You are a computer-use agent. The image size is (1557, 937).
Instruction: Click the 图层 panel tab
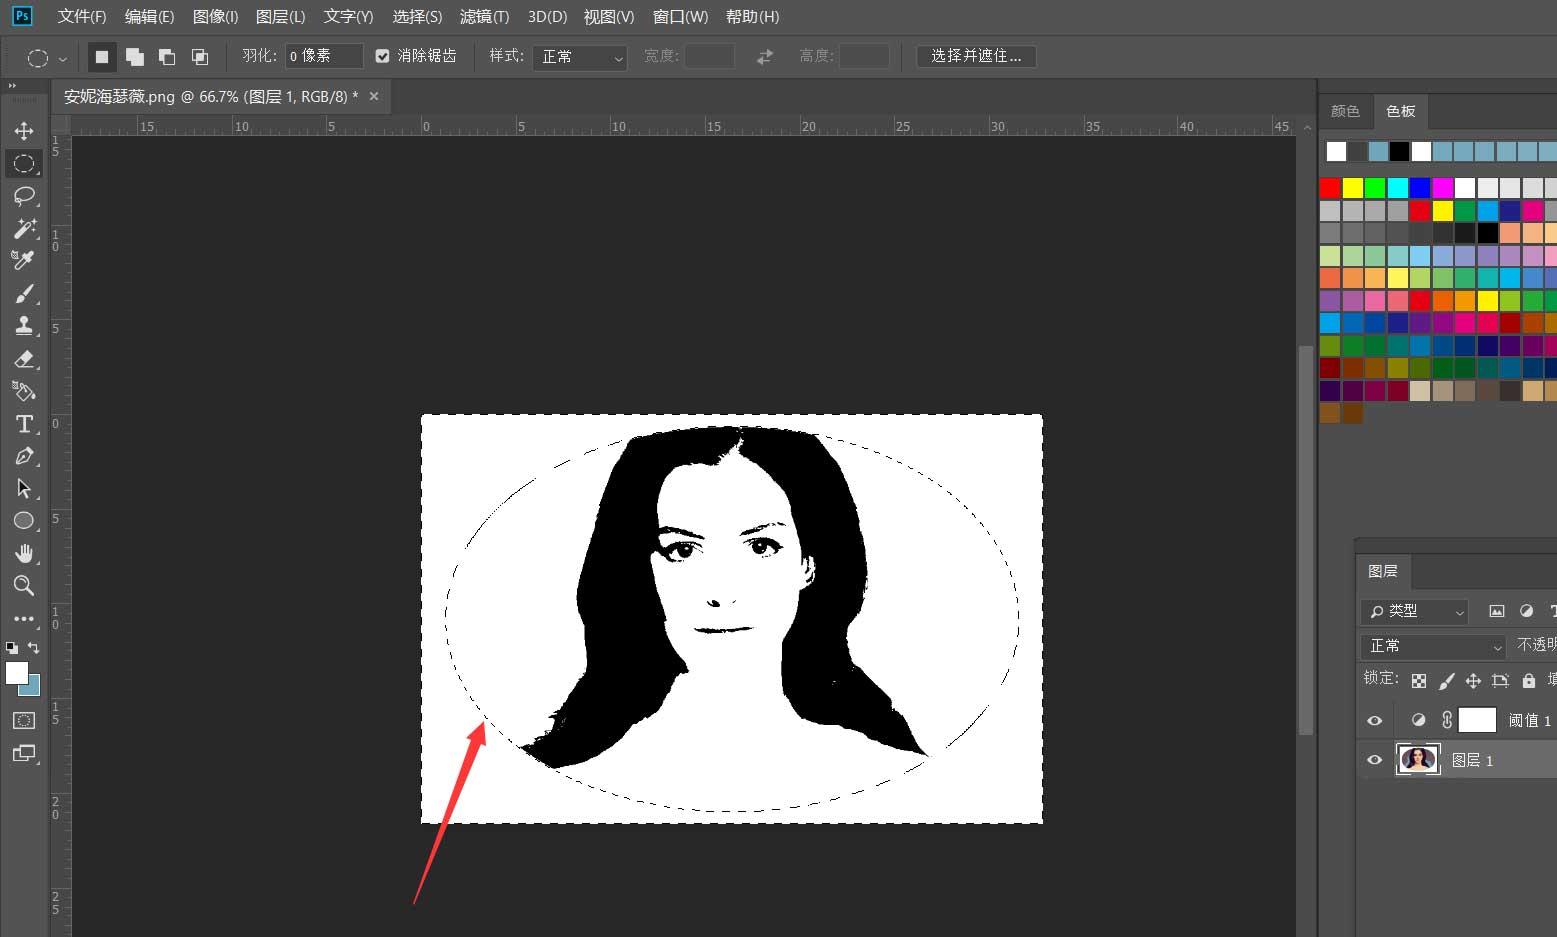pyautogui.click(x=1382, y=571)
